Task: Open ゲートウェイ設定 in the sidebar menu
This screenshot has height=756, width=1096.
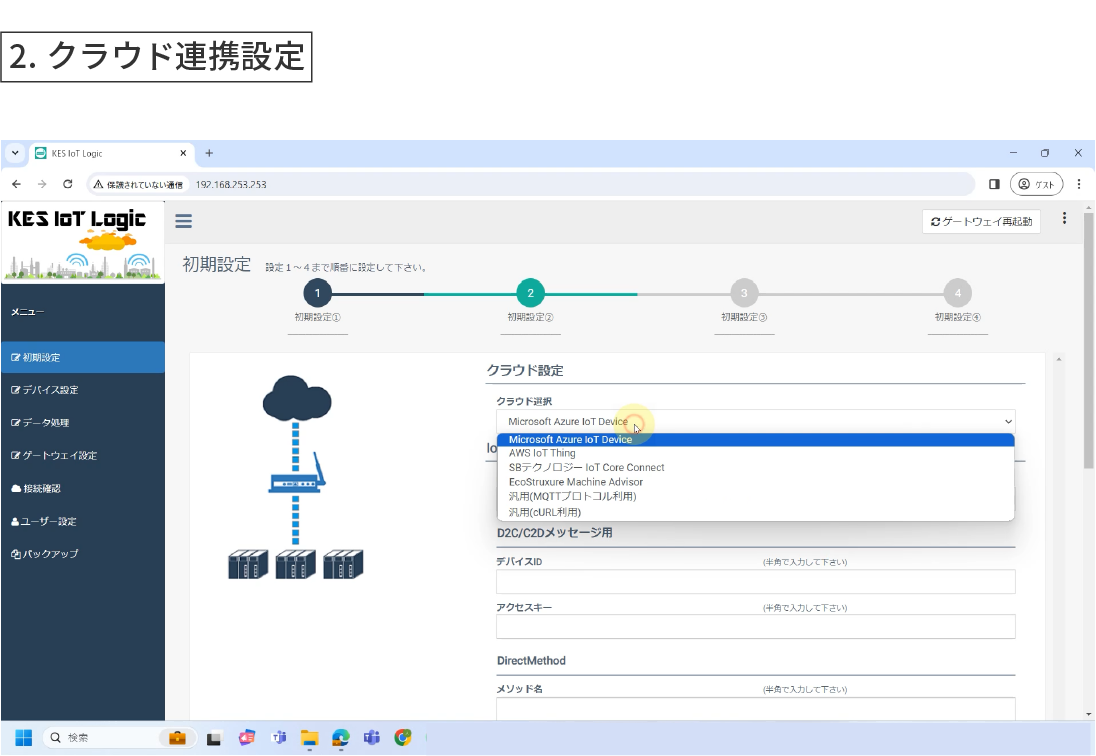Action: click(82, 456)
